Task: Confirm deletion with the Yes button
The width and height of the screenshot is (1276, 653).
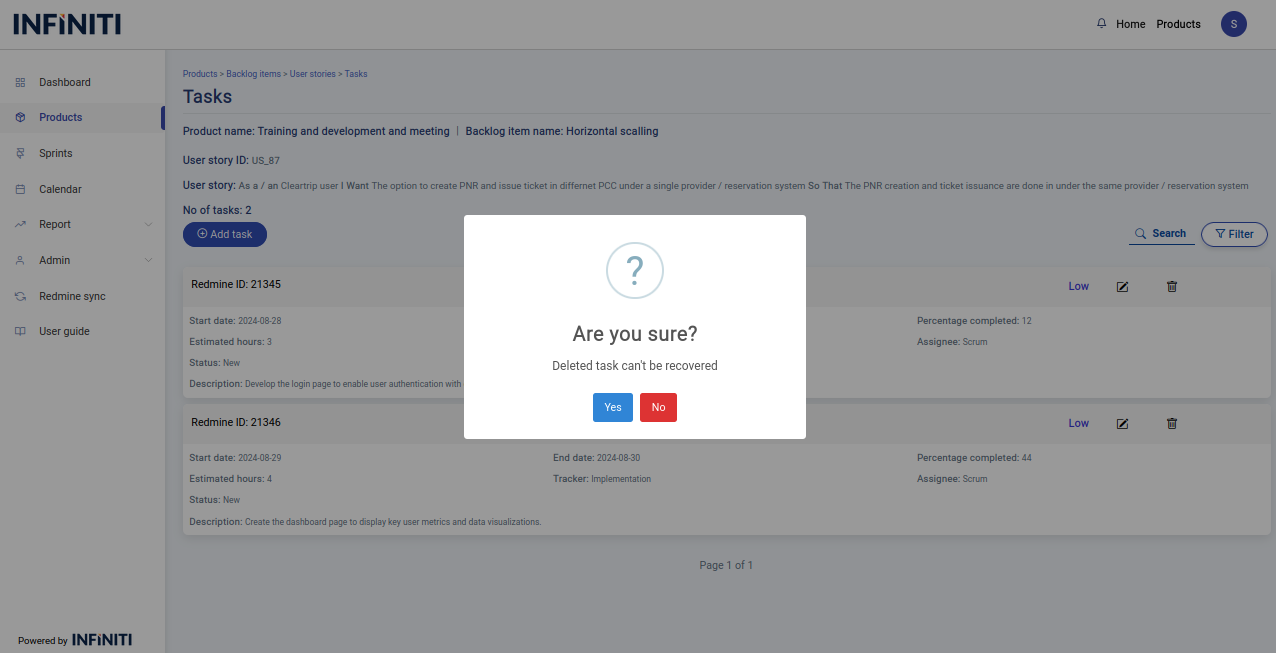Action: [x=612, y=407]
